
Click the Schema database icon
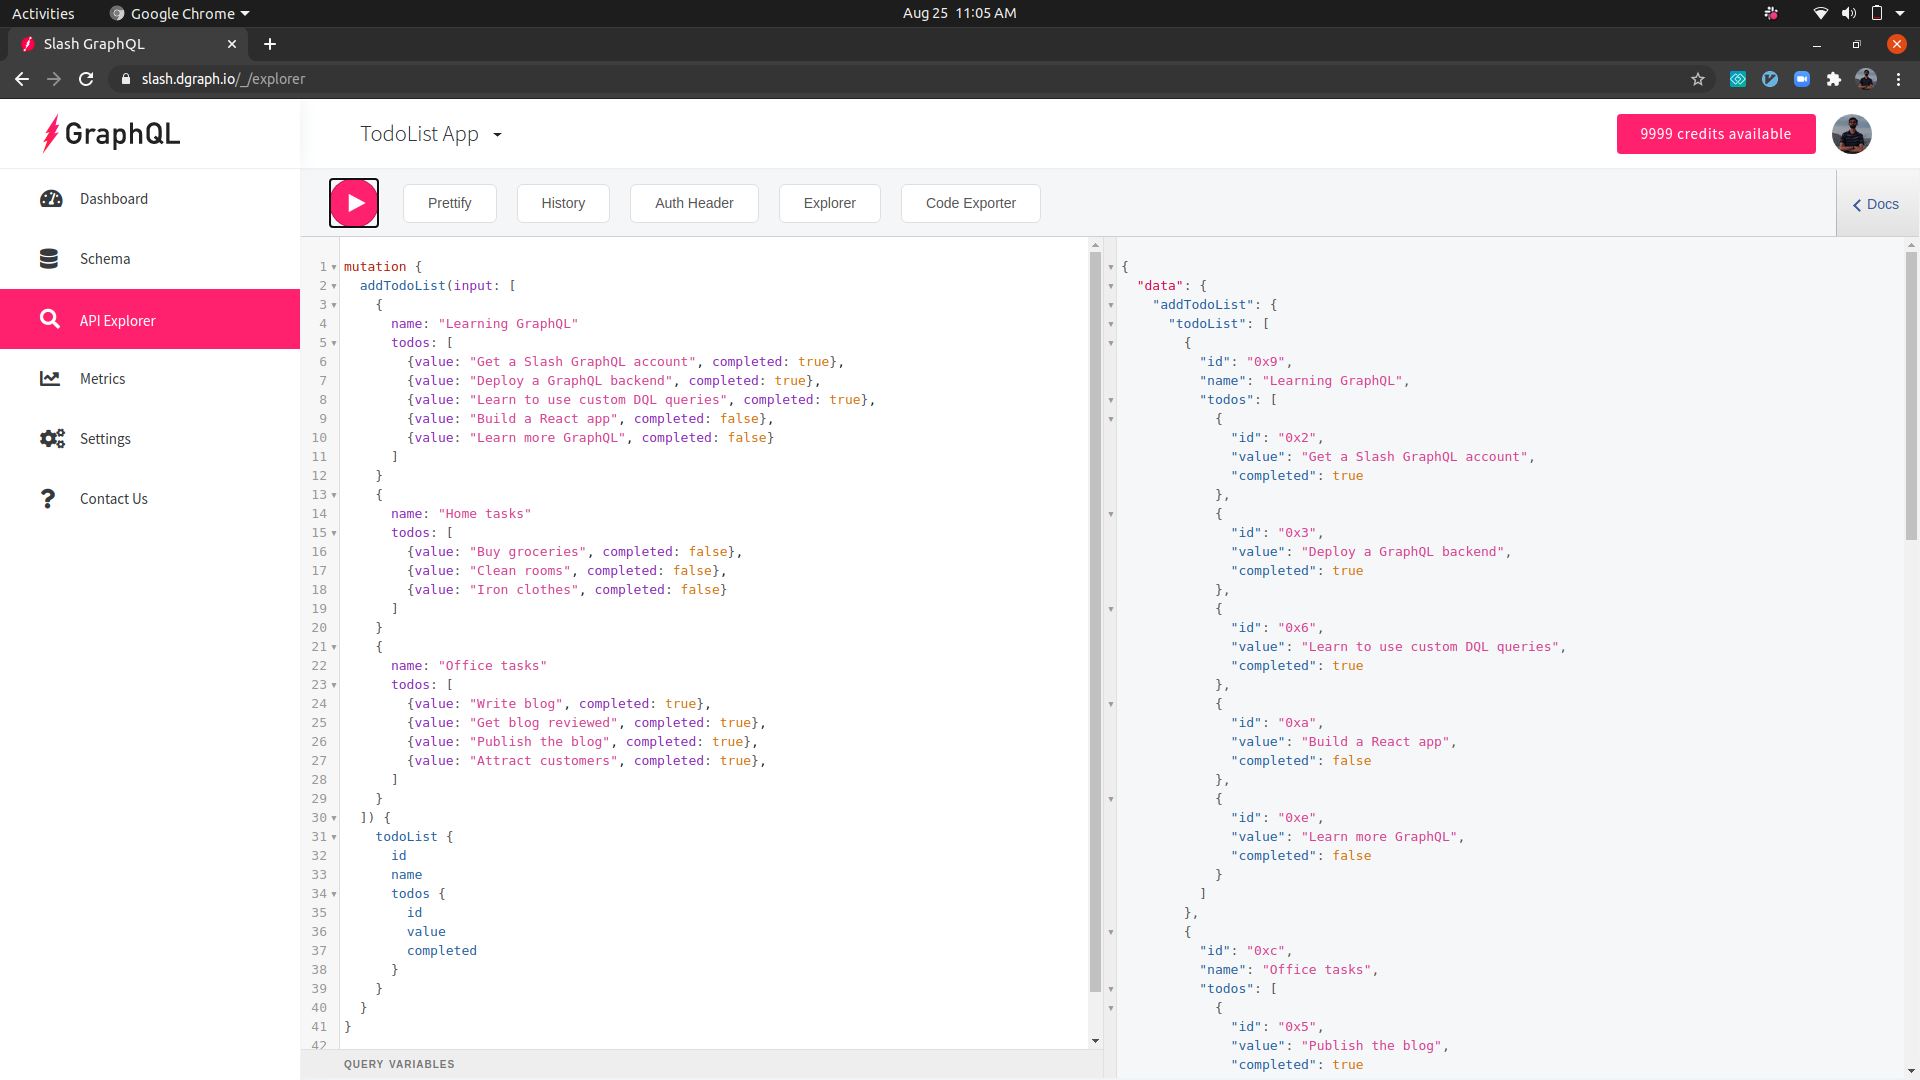[49, 259]
